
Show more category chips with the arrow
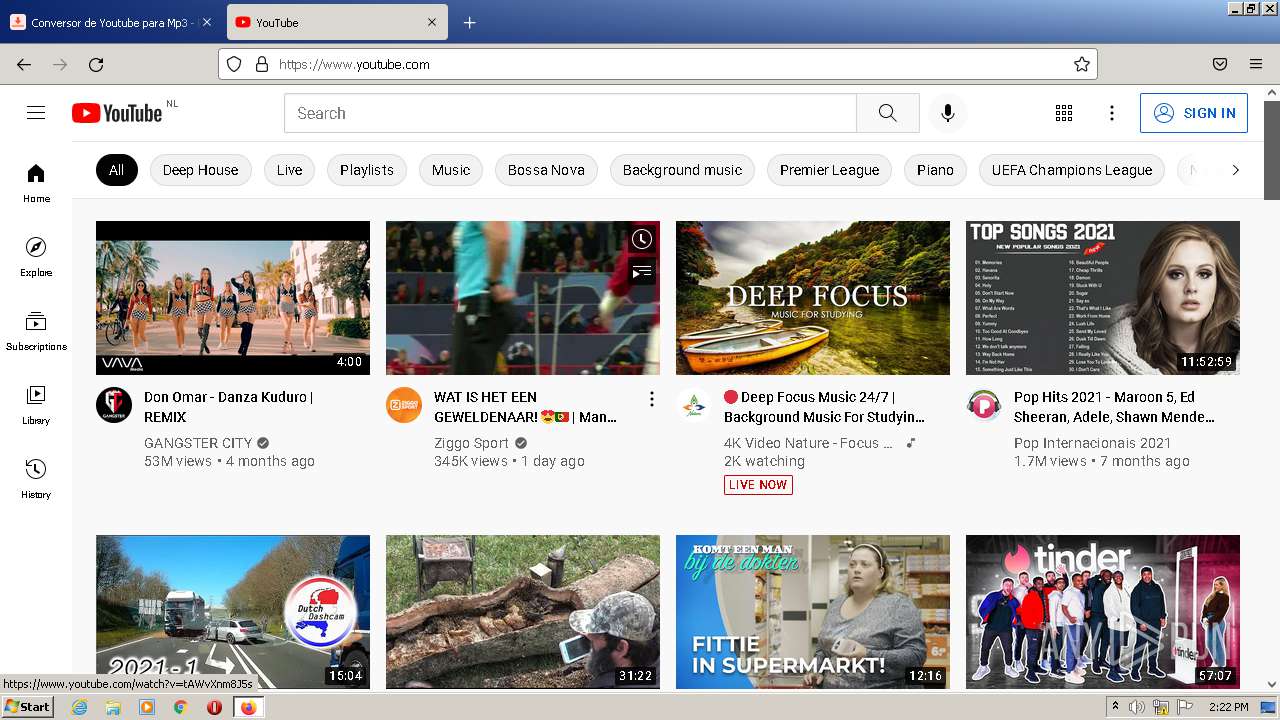(x=1236, y=170)
